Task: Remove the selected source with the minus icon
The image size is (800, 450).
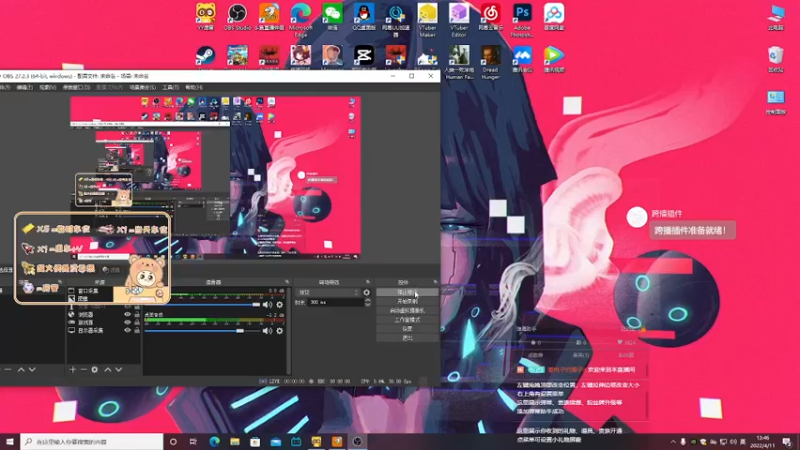Action: [84, 369]
